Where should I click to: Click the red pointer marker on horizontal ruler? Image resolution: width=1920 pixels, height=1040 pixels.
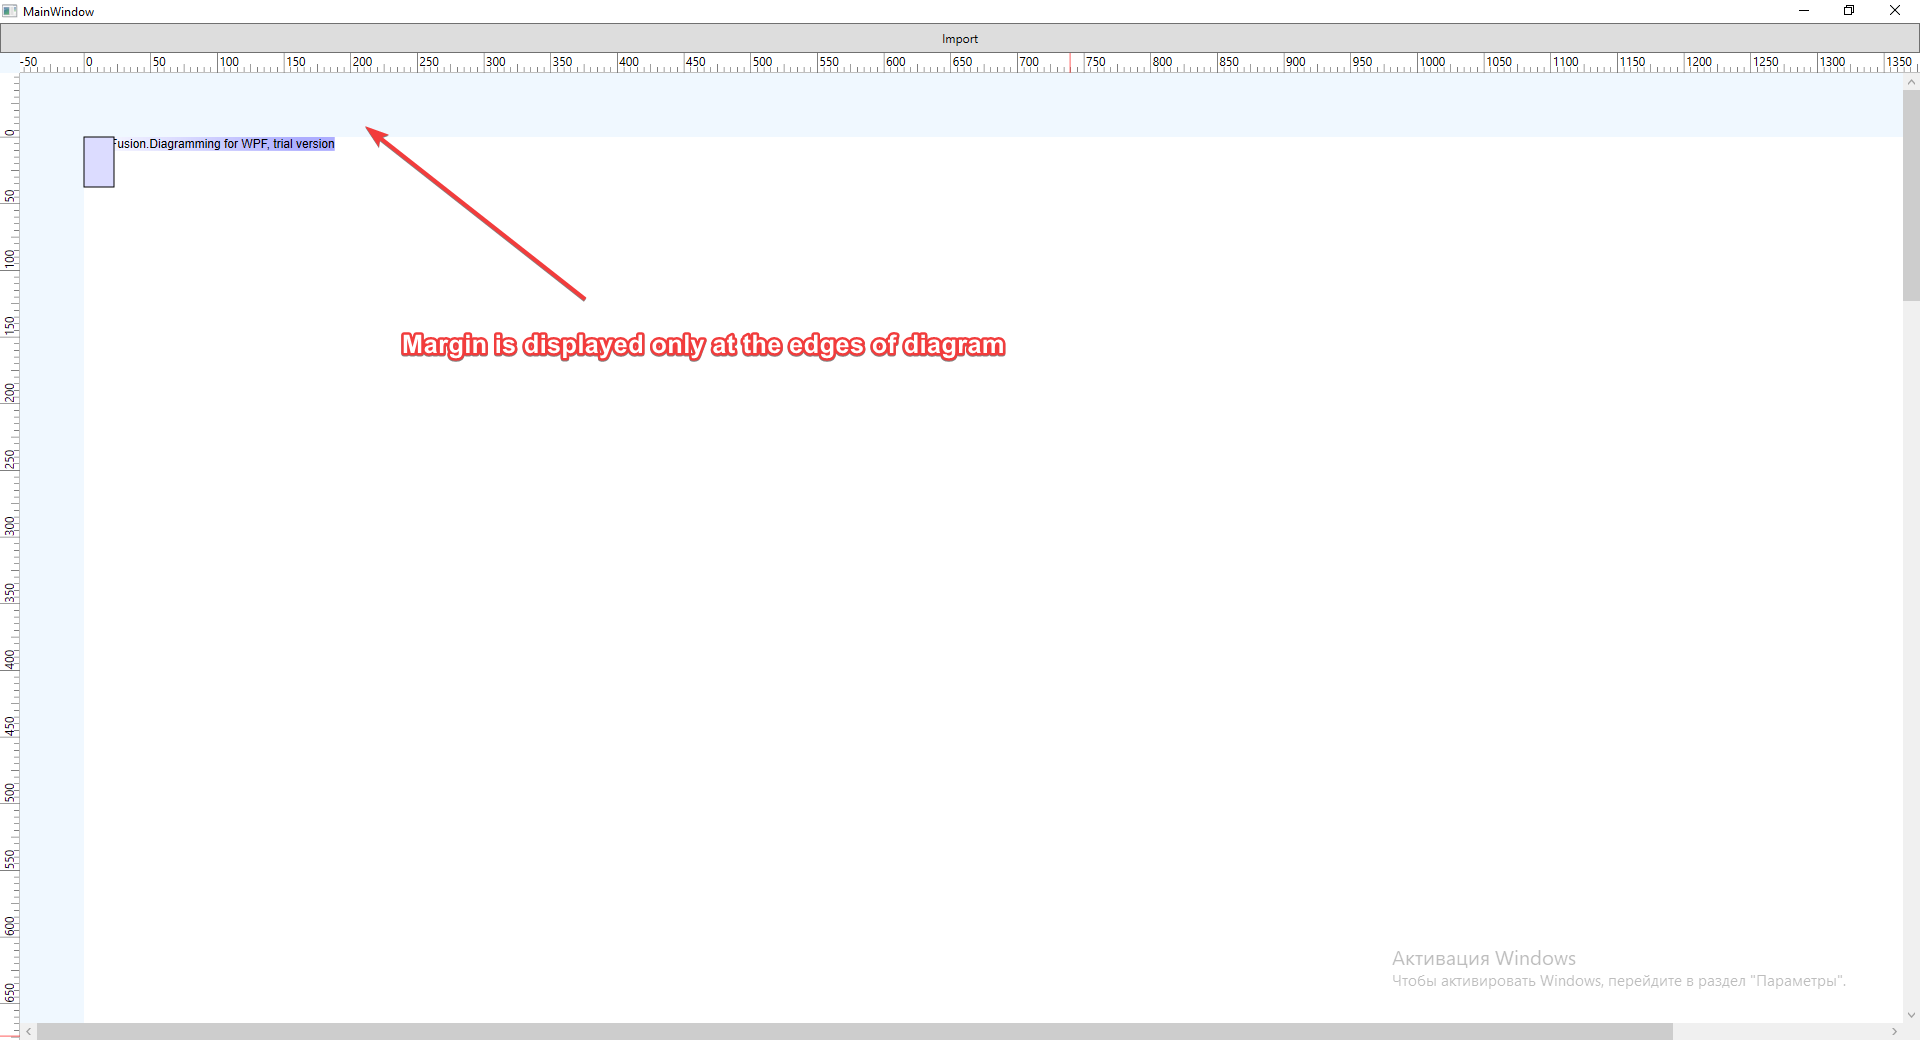click(x=1070, y=63)
